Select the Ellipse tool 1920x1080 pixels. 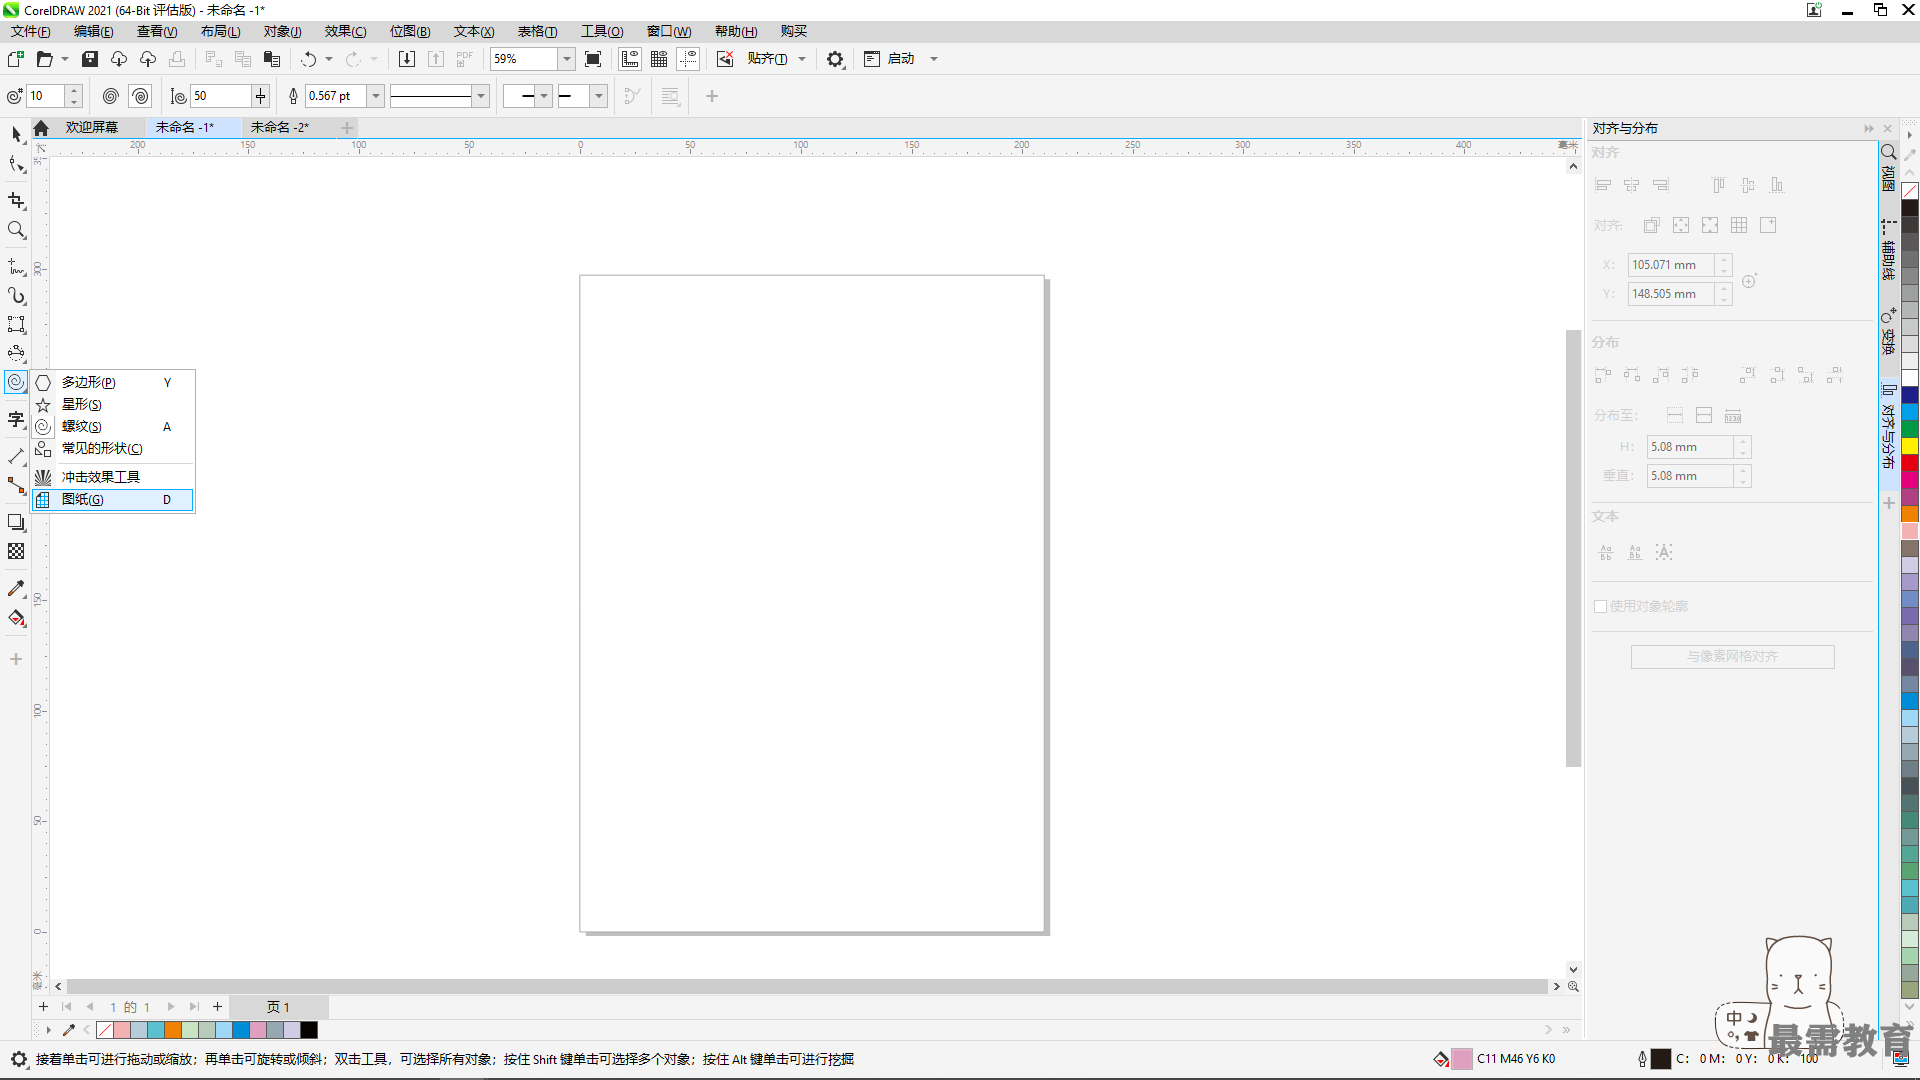tap(16, 353)
